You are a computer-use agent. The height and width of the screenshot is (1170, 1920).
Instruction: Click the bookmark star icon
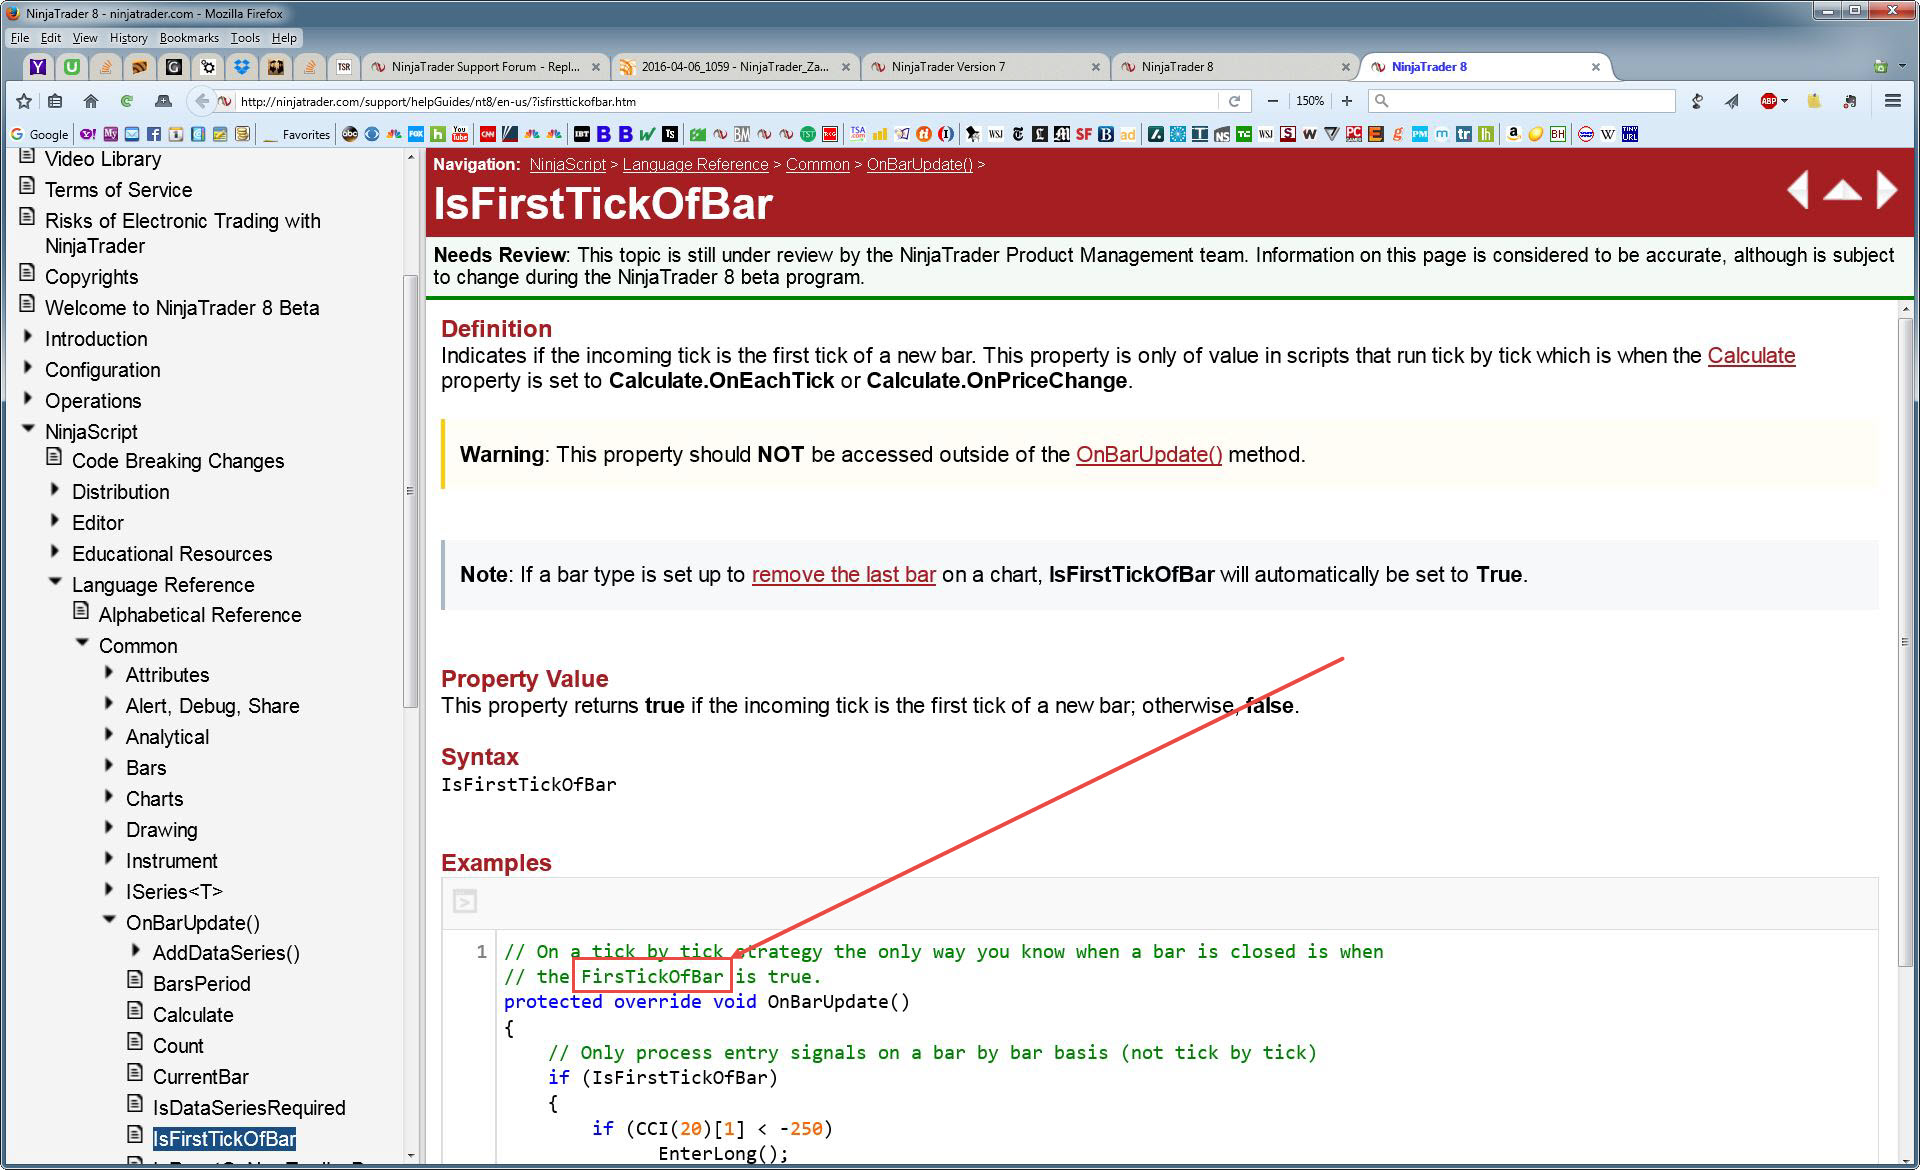(x=24, y=101)
